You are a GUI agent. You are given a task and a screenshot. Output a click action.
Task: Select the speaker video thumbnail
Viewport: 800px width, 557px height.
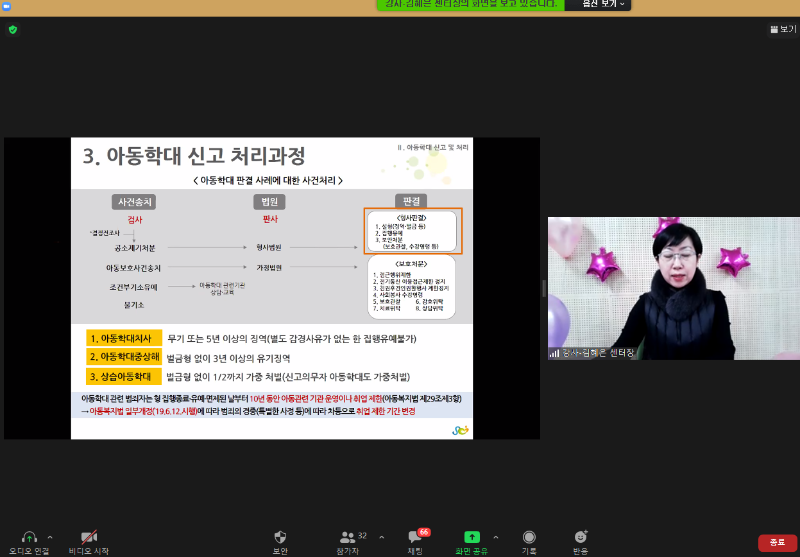673,288
